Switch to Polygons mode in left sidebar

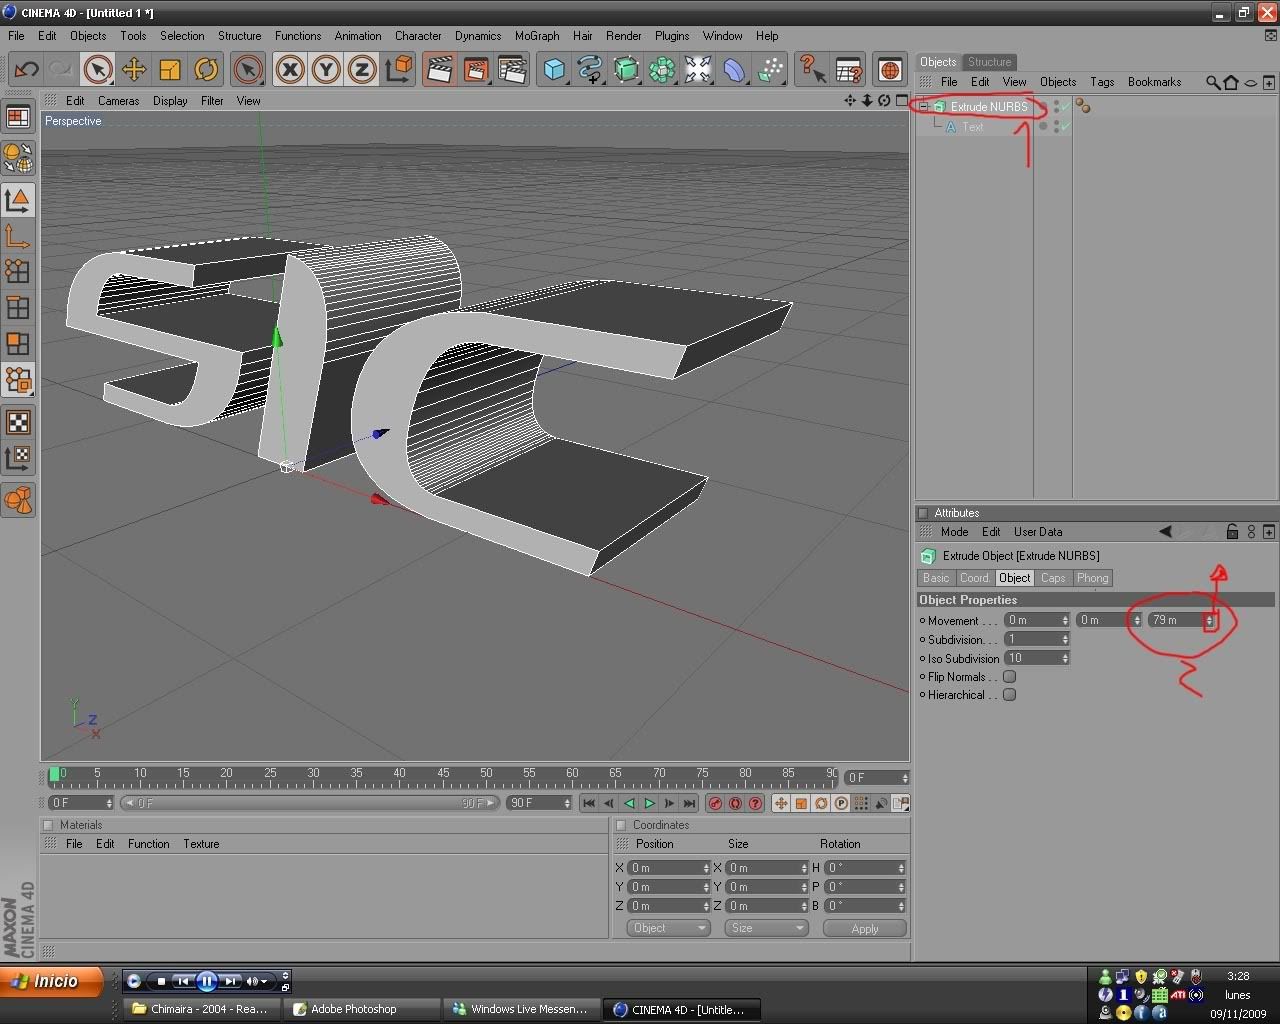pos(18,344)
